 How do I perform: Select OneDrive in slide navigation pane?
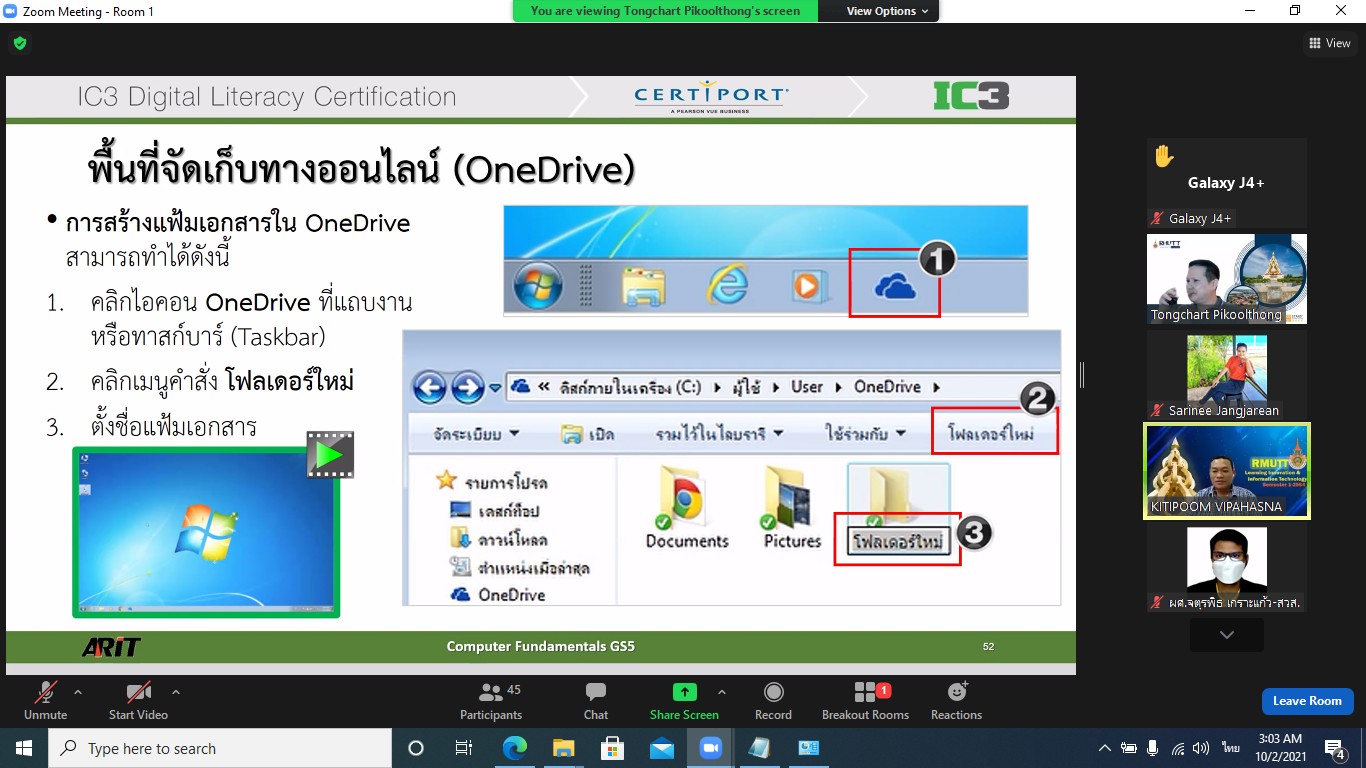498,595
